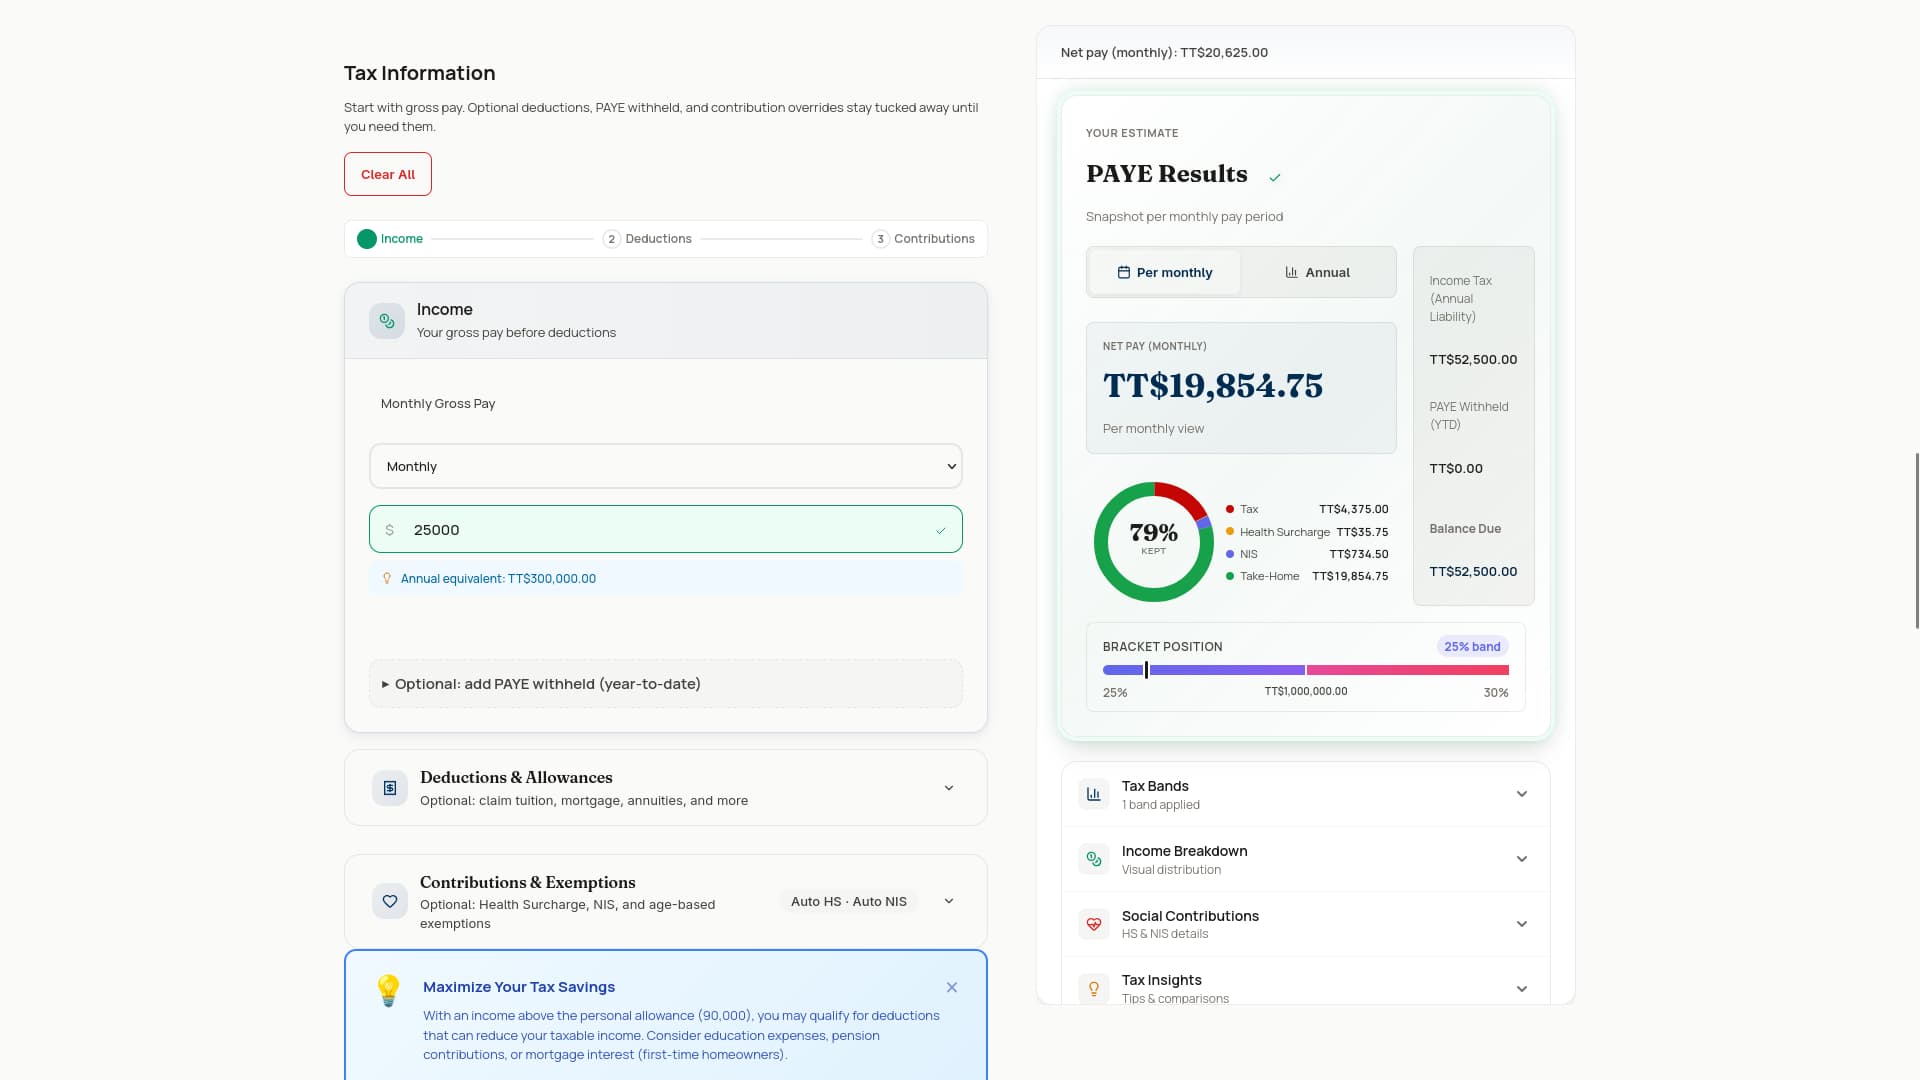The image size is (1920, 1080).
Task: Click the Tax Insights lightbulb icon
Action: coord(1094,988)
